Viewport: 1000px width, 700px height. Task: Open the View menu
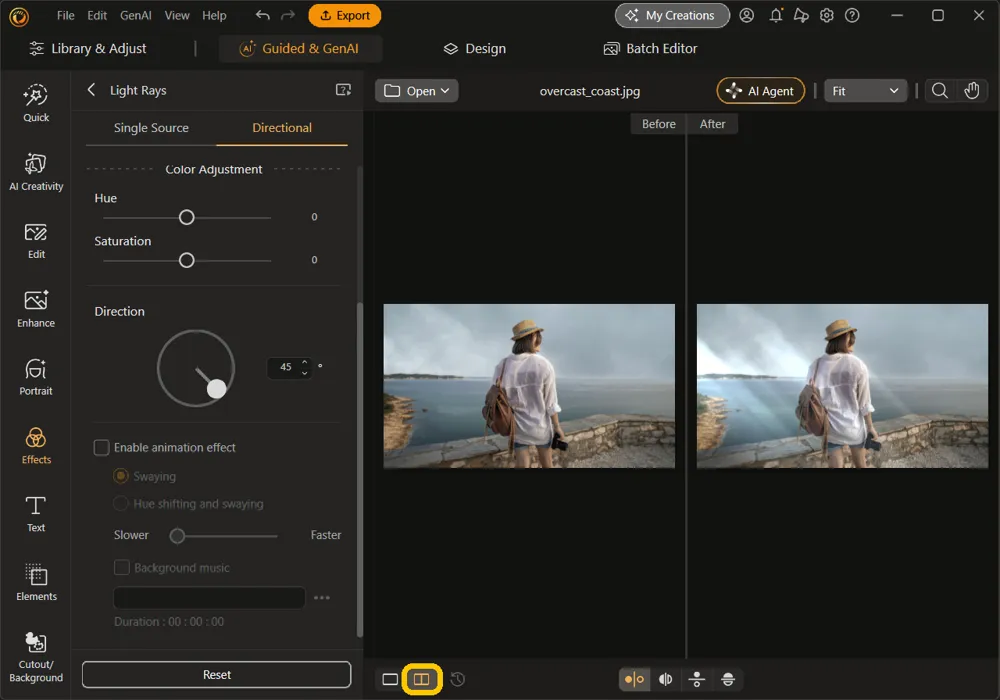tap(177, 15)
